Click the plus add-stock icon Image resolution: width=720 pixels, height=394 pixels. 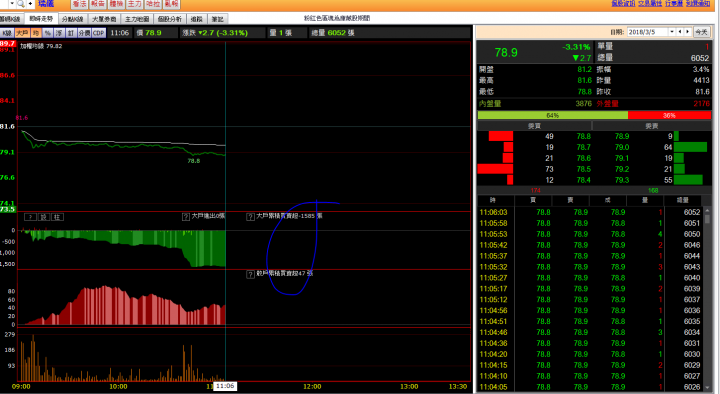pyautogui.click(x=30, y=4)
